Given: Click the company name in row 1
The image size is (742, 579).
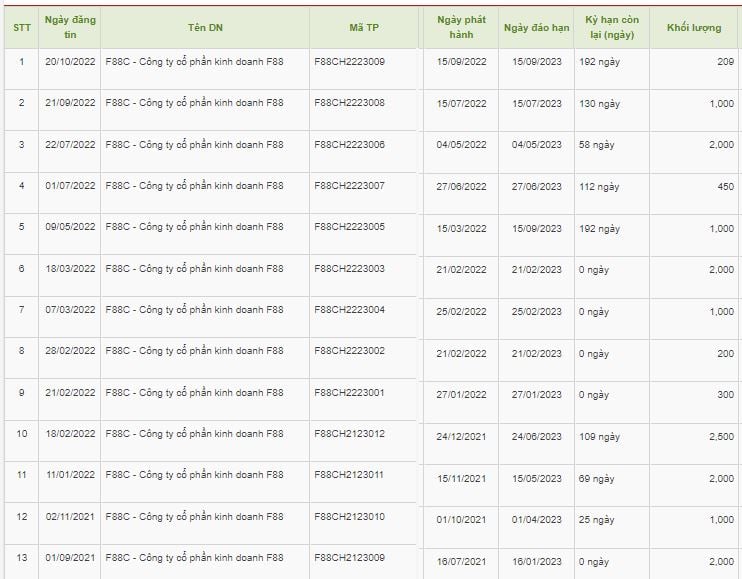Looking at the screenshot, I should tap(194, 62).
